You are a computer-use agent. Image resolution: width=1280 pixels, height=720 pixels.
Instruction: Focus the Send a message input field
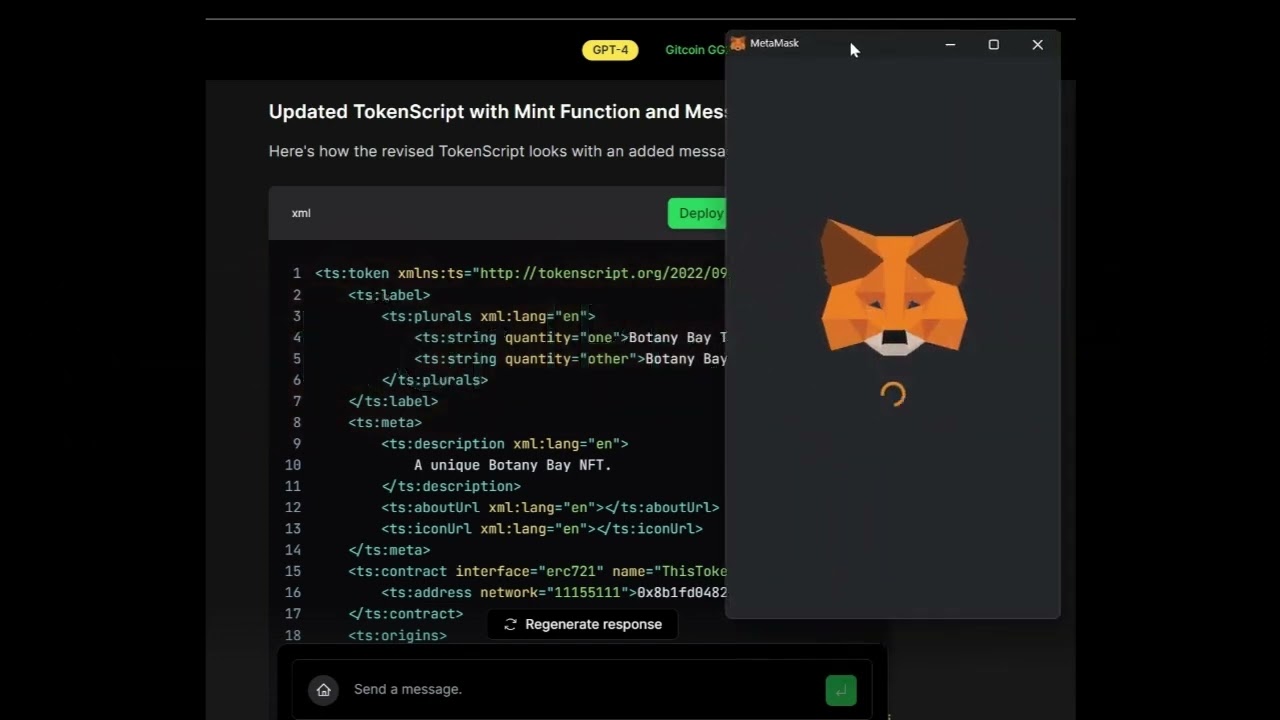[582, 689]
